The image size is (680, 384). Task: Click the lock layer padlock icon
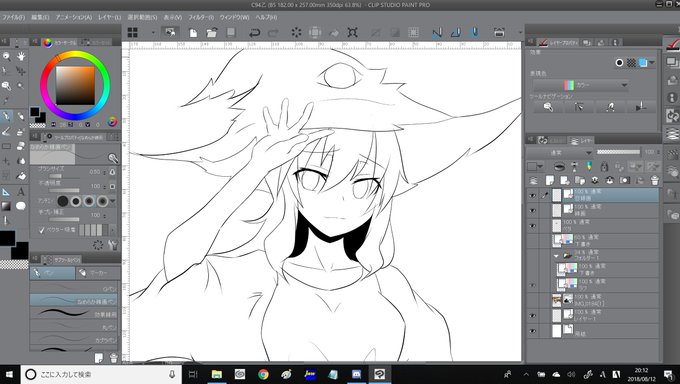point(604,166)
